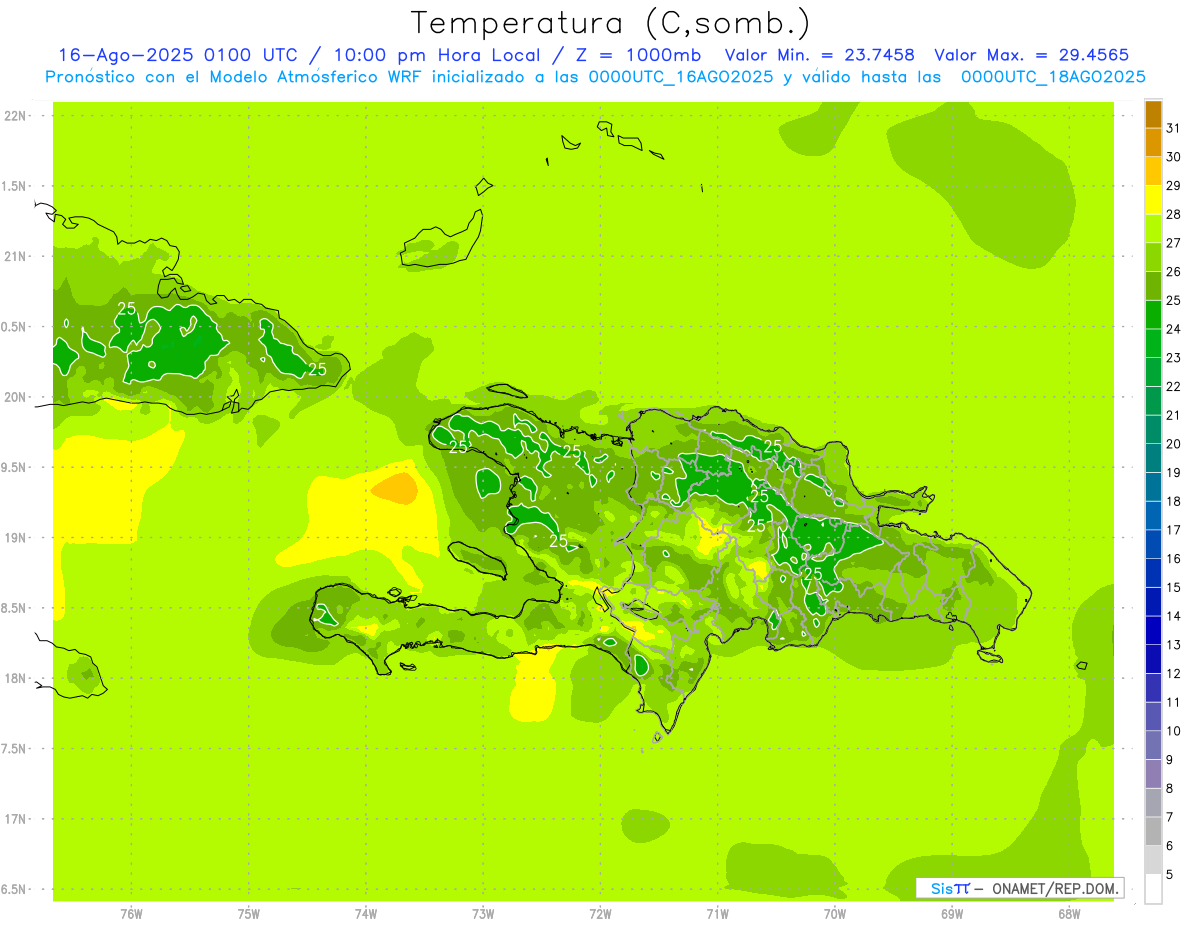Click the "71W" longitude label

(717, 913)
